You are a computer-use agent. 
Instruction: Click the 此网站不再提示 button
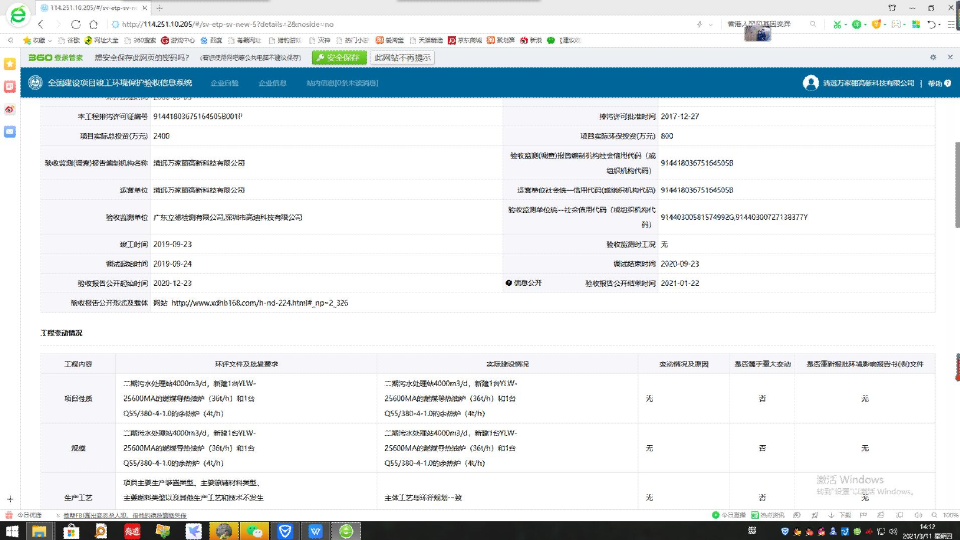coord(403,58)
